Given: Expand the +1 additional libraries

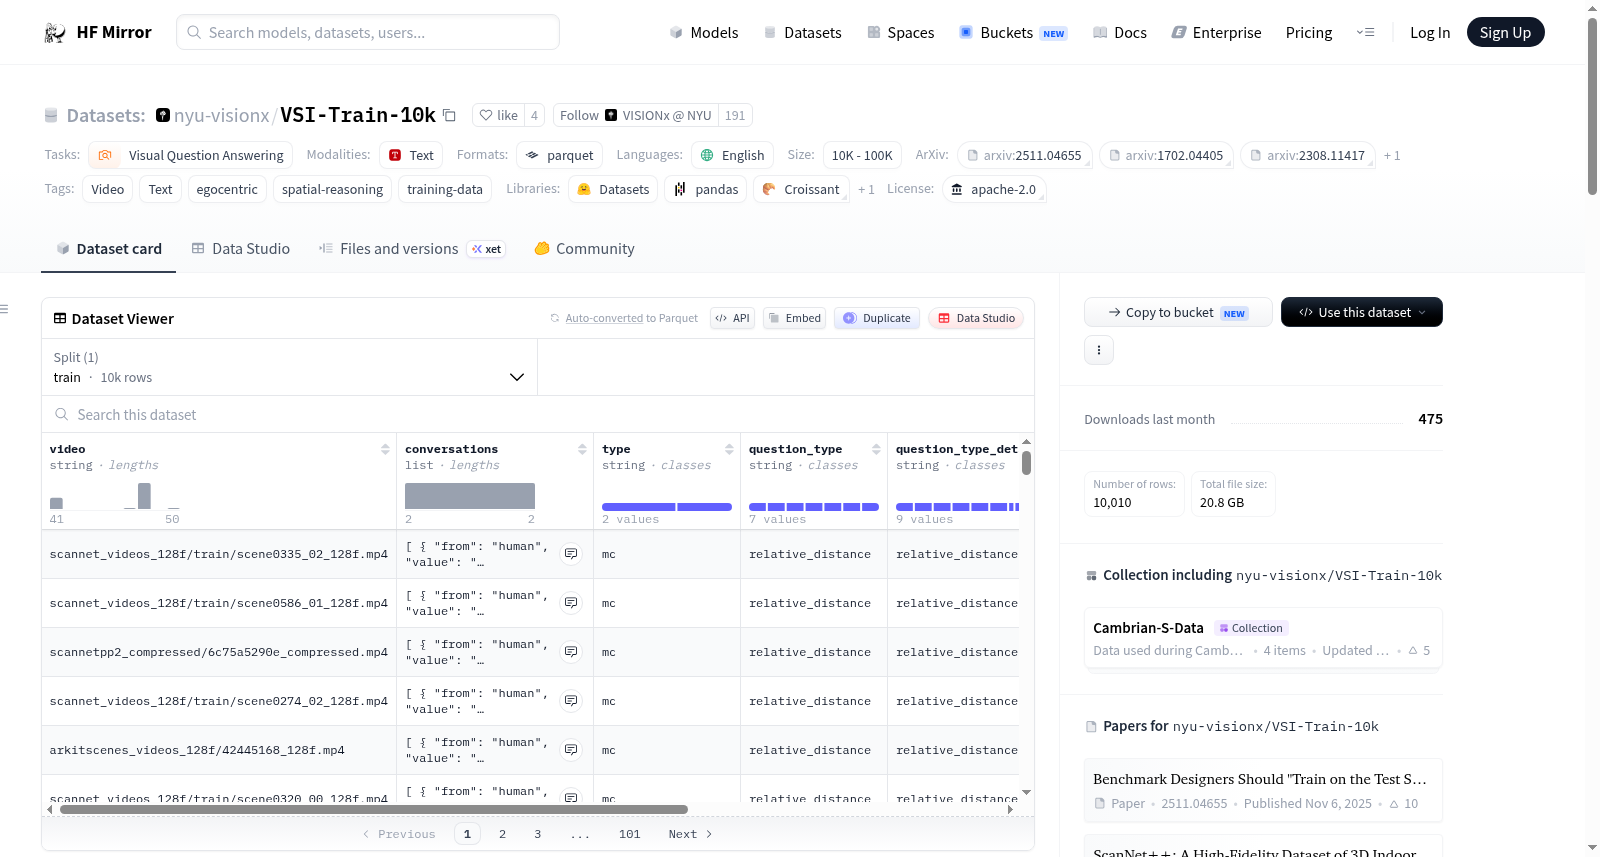Looking at the screenshot, I should click(866, 189).
